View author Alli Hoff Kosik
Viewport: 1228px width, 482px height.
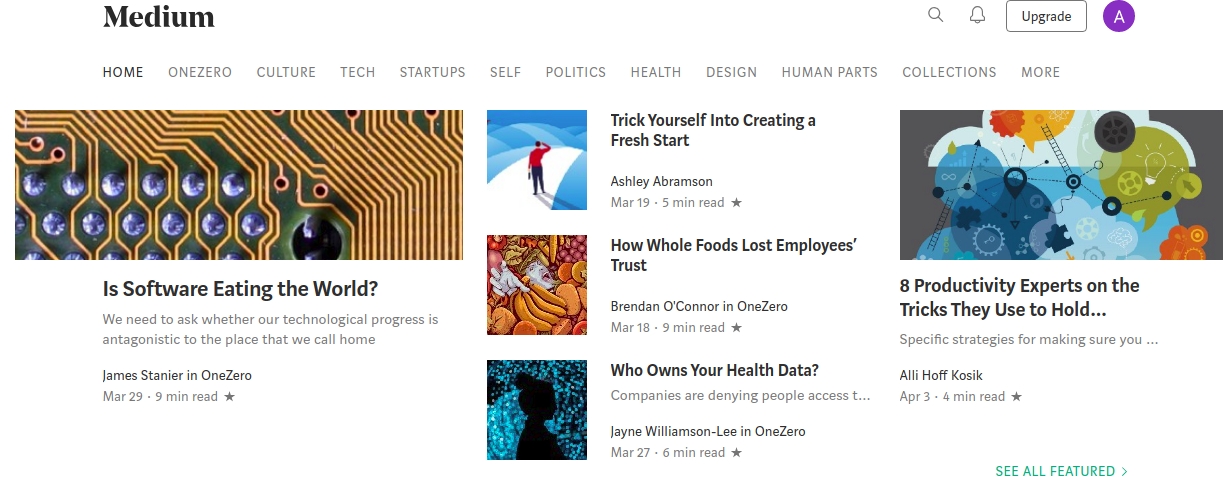click(941, 376)
